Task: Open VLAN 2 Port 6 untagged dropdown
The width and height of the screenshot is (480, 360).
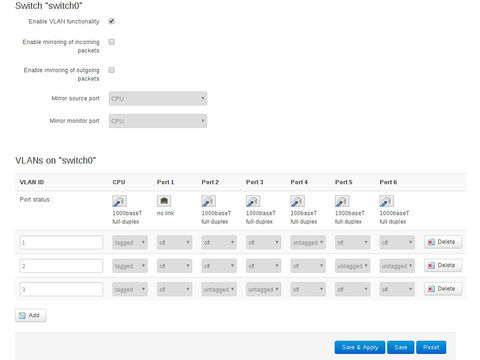Action: 397,266
